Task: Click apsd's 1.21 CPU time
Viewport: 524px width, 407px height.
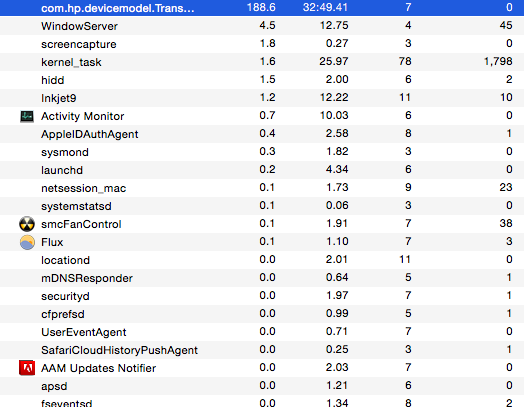Action: [x=337, y=386]
